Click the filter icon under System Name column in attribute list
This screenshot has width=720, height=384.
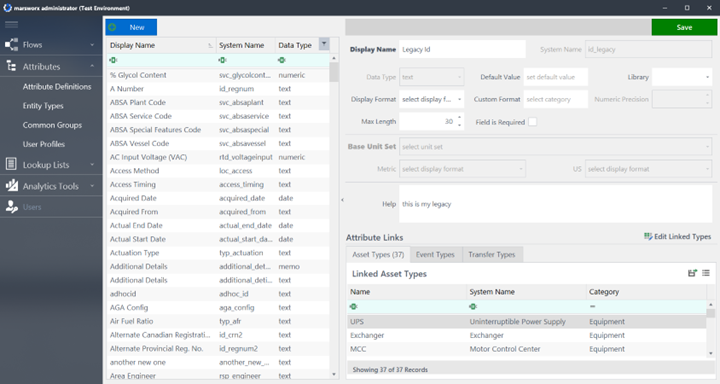(x=223, y=60)
